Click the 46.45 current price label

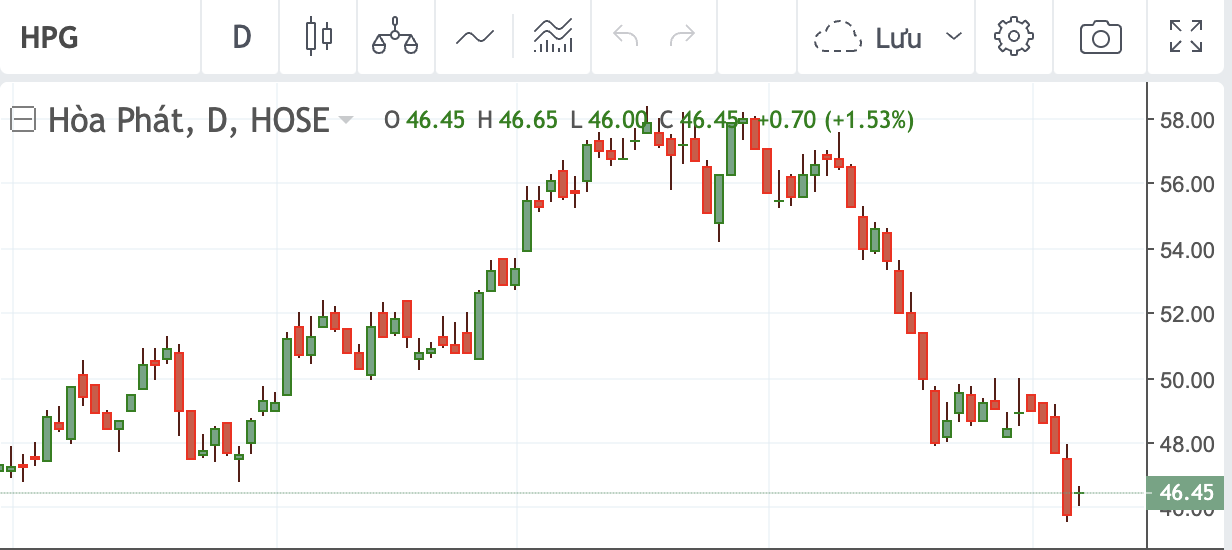[x=1186, y=492]
